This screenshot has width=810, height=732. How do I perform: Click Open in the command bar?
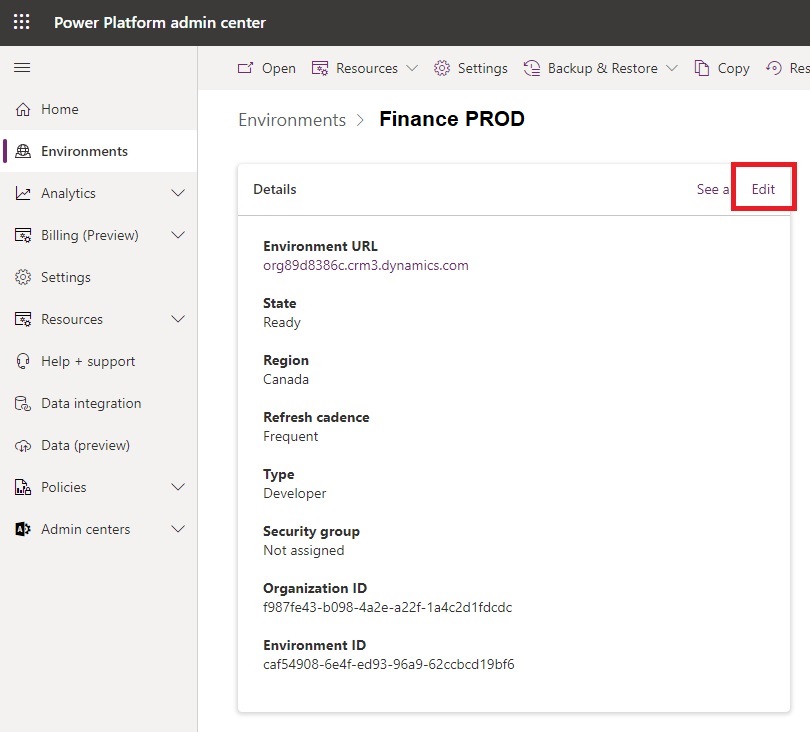pyautogui.click(x=266, y=68)
